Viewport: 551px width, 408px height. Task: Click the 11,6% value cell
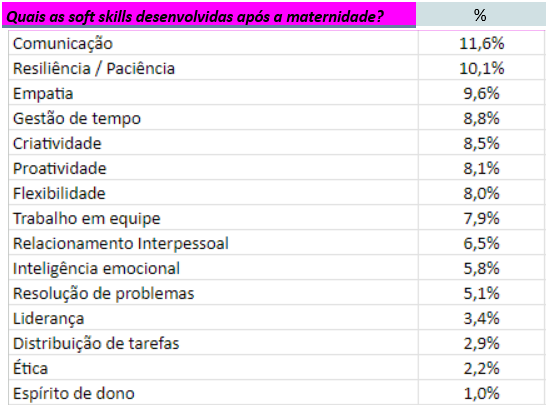pos(481,43)
